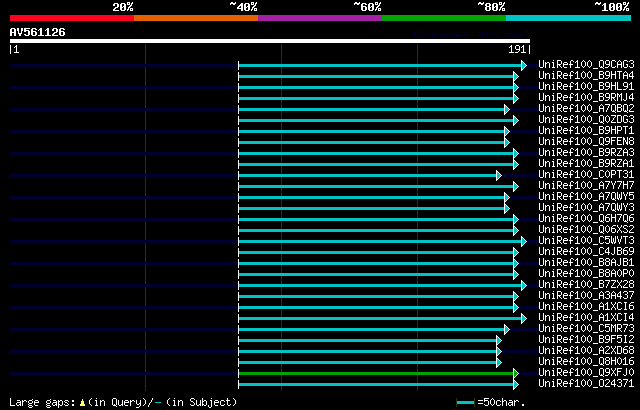
Task: Click the UniRef100_B9HPT1 text
Action: point(586,131)
